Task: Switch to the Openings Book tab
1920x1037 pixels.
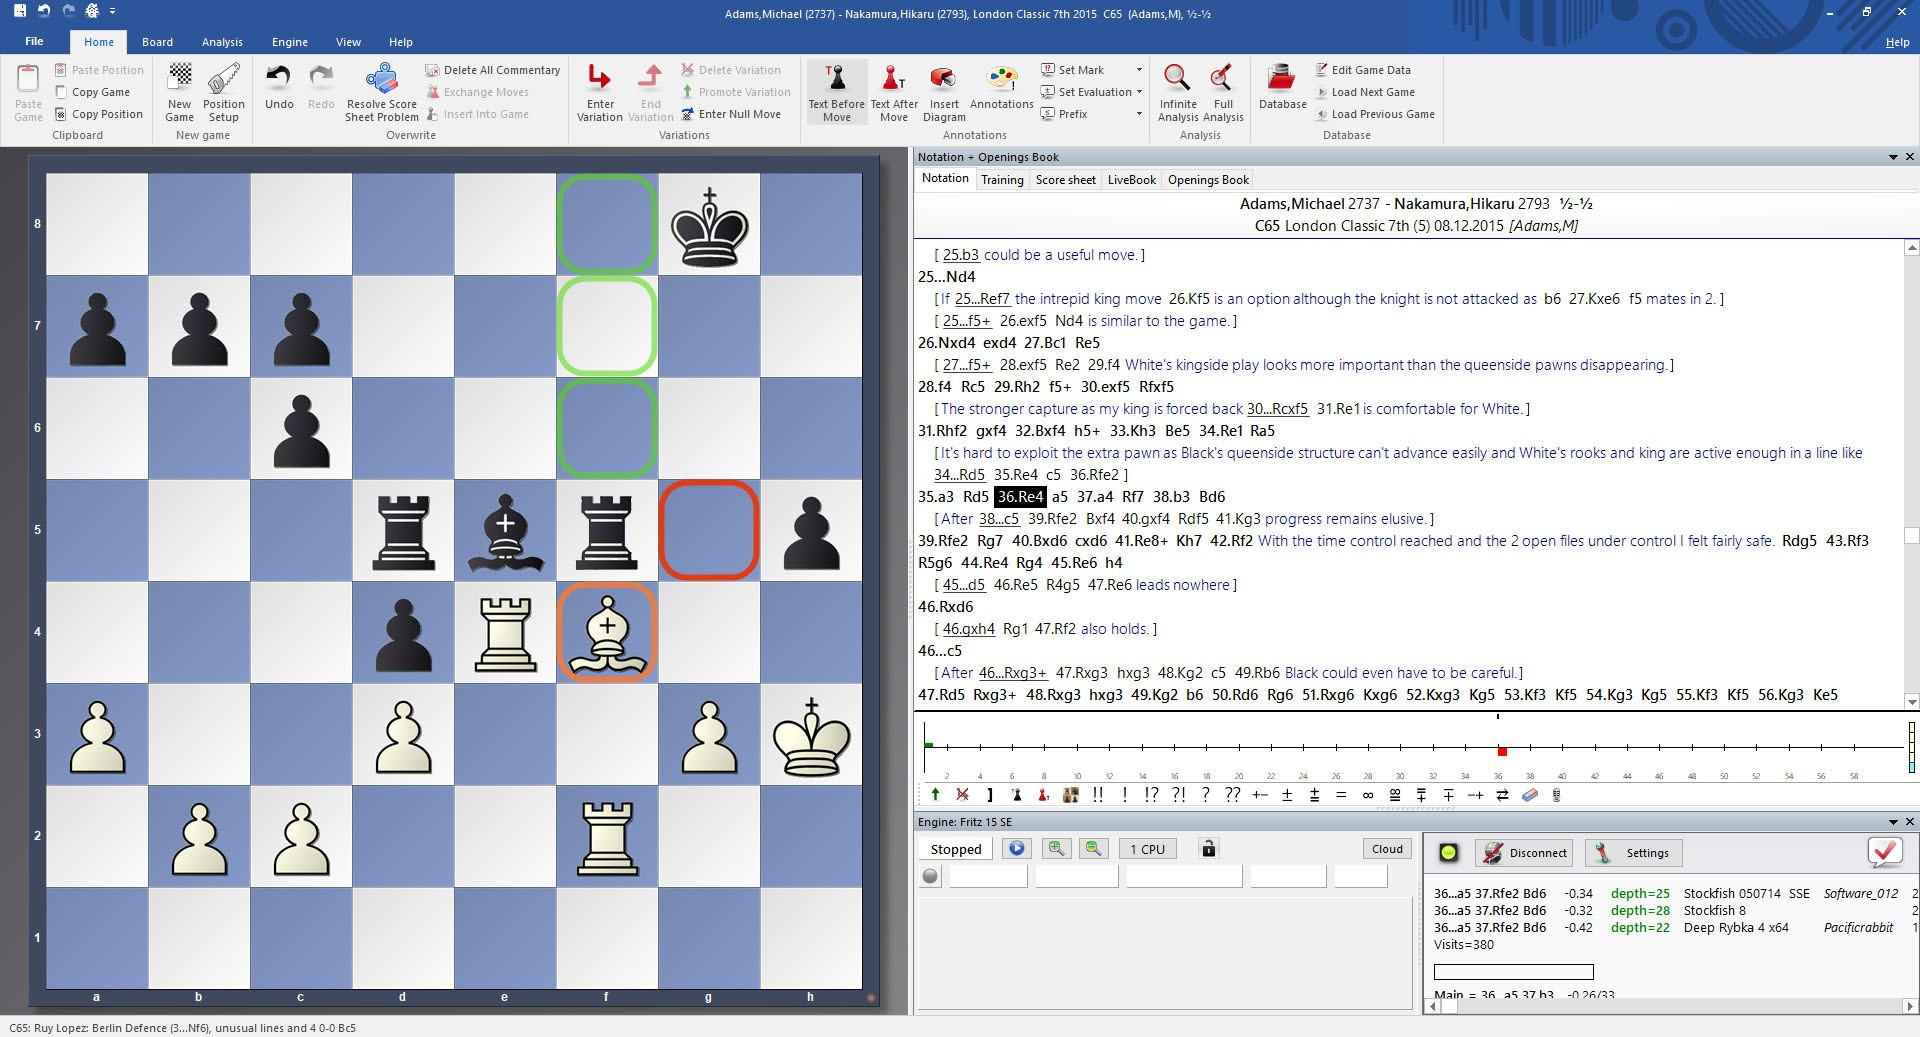Action: (1207, 179)
